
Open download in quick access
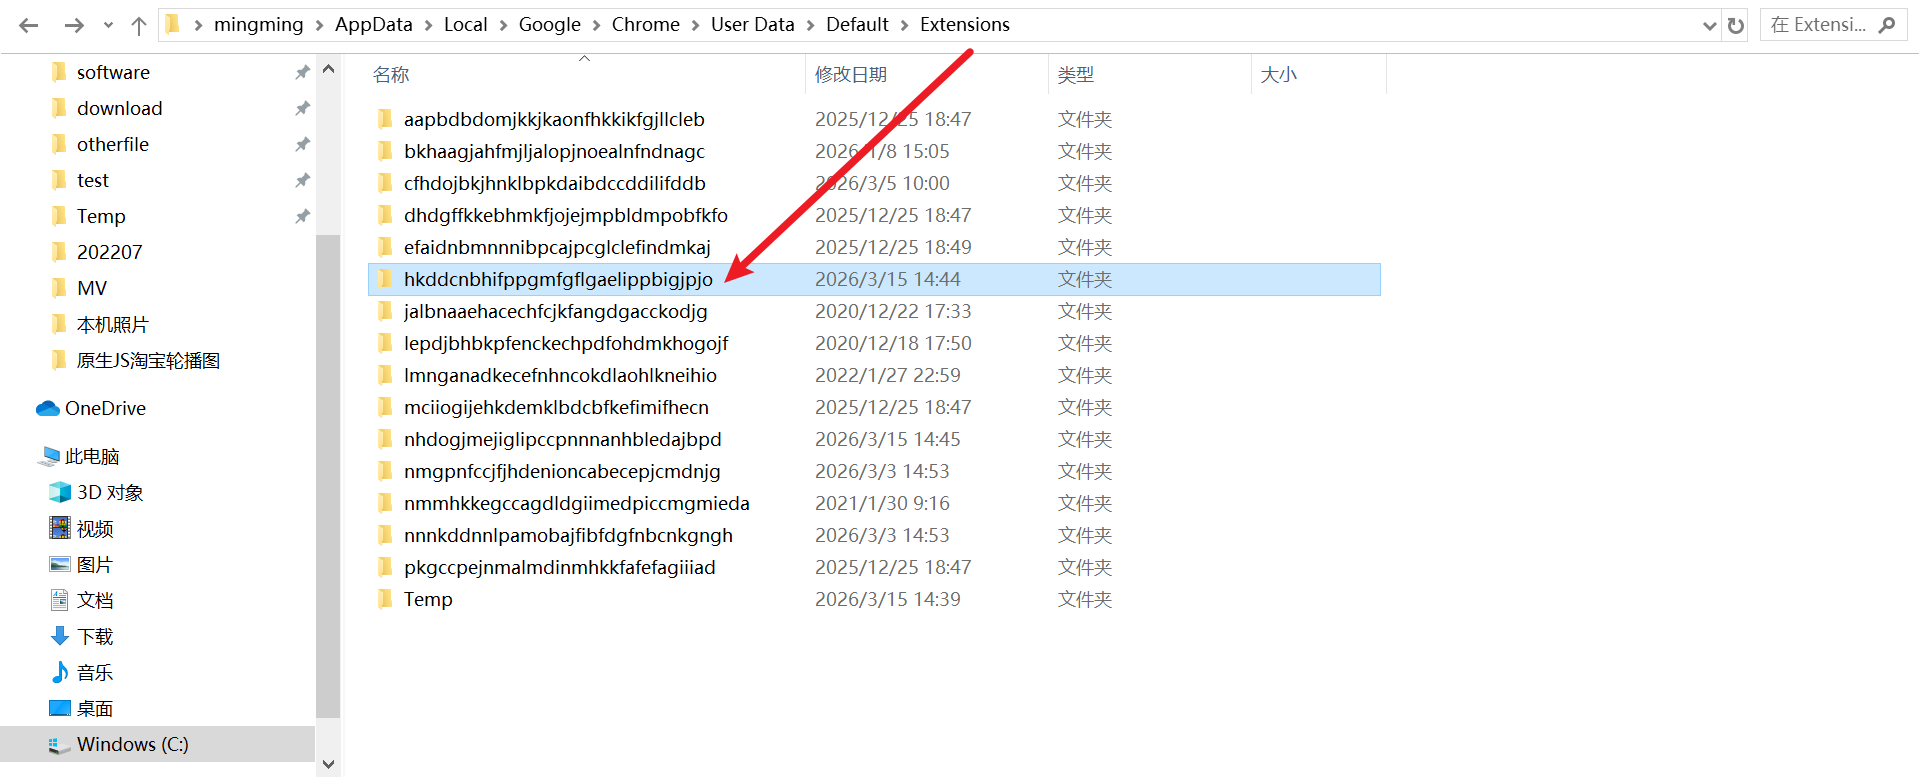point(119,109)
